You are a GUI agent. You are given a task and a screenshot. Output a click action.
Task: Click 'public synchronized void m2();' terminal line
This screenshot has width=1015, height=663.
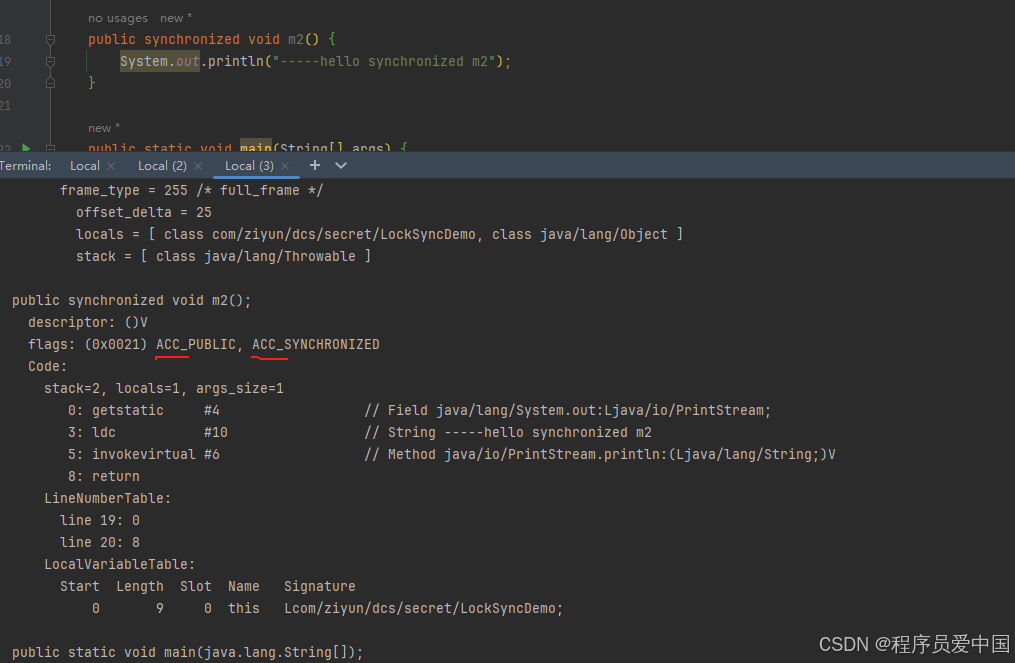[x=131, y=300]
